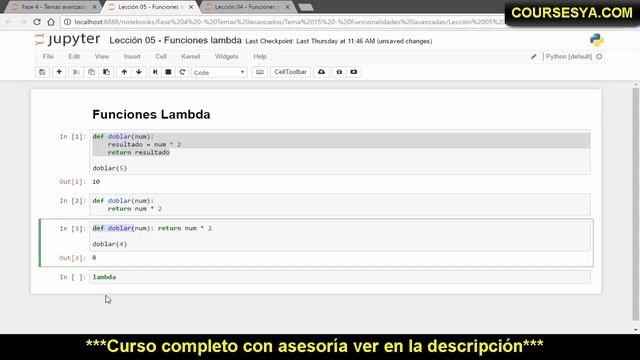640x360 pixels.
Task: Open the Cell menu
Action: 161,56
